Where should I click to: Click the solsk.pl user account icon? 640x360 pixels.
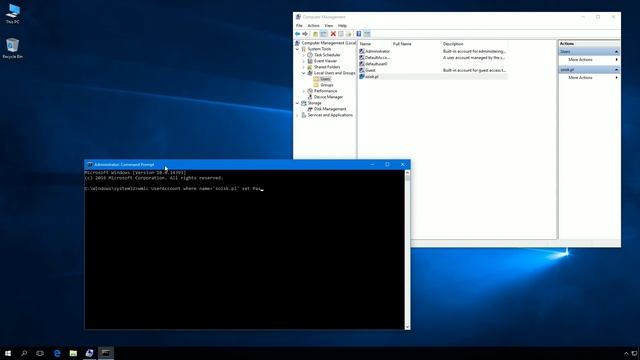click(x=362, y=76)
